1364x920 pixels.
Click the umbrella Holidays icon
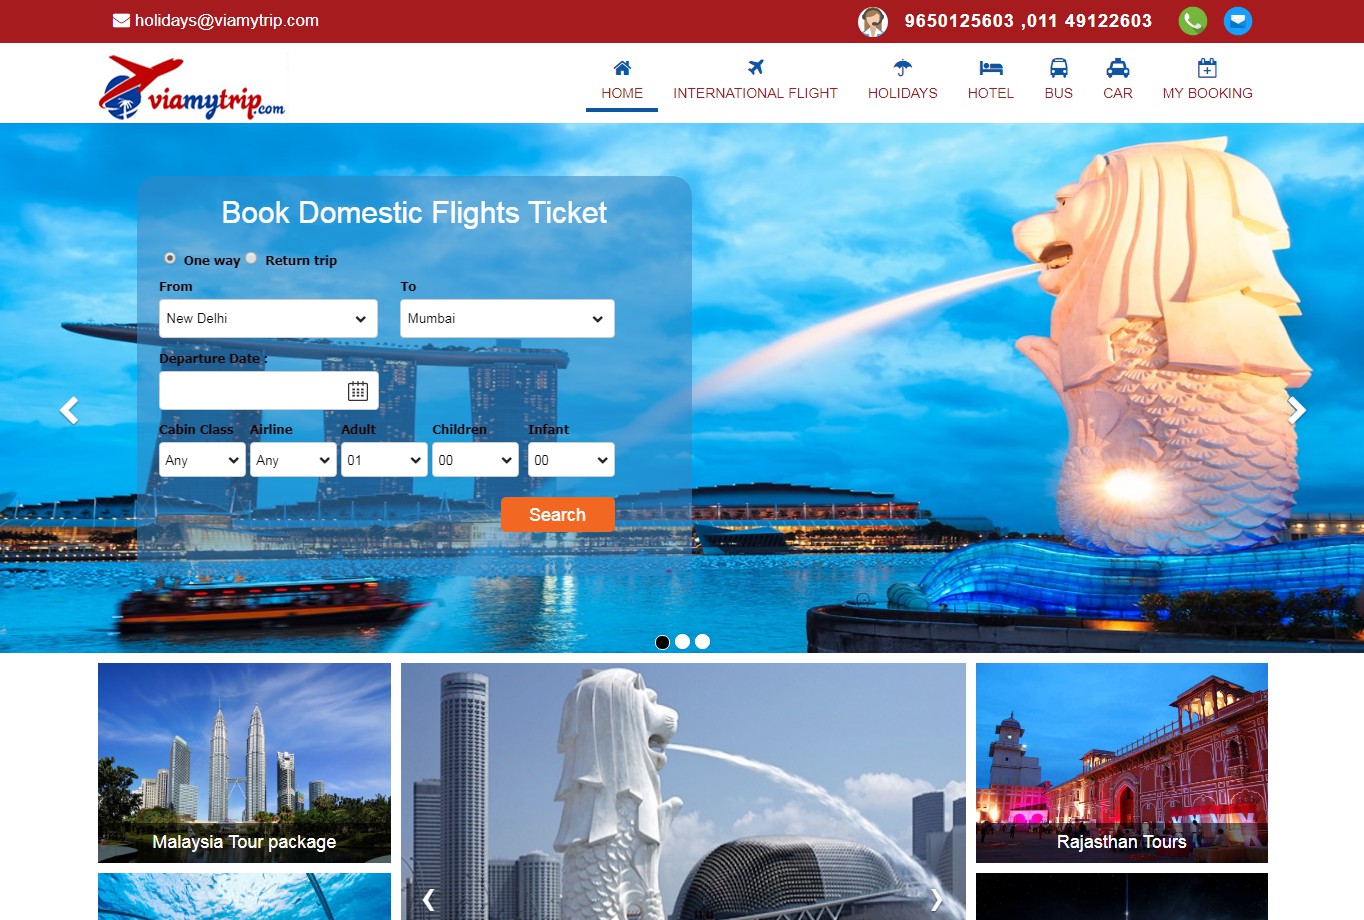pos(902,68)
